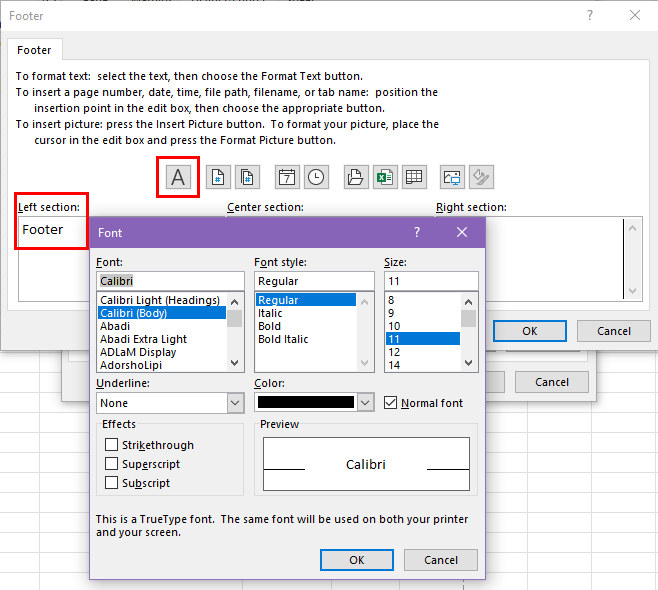Click inside the Right section box

tap(553, 259)
